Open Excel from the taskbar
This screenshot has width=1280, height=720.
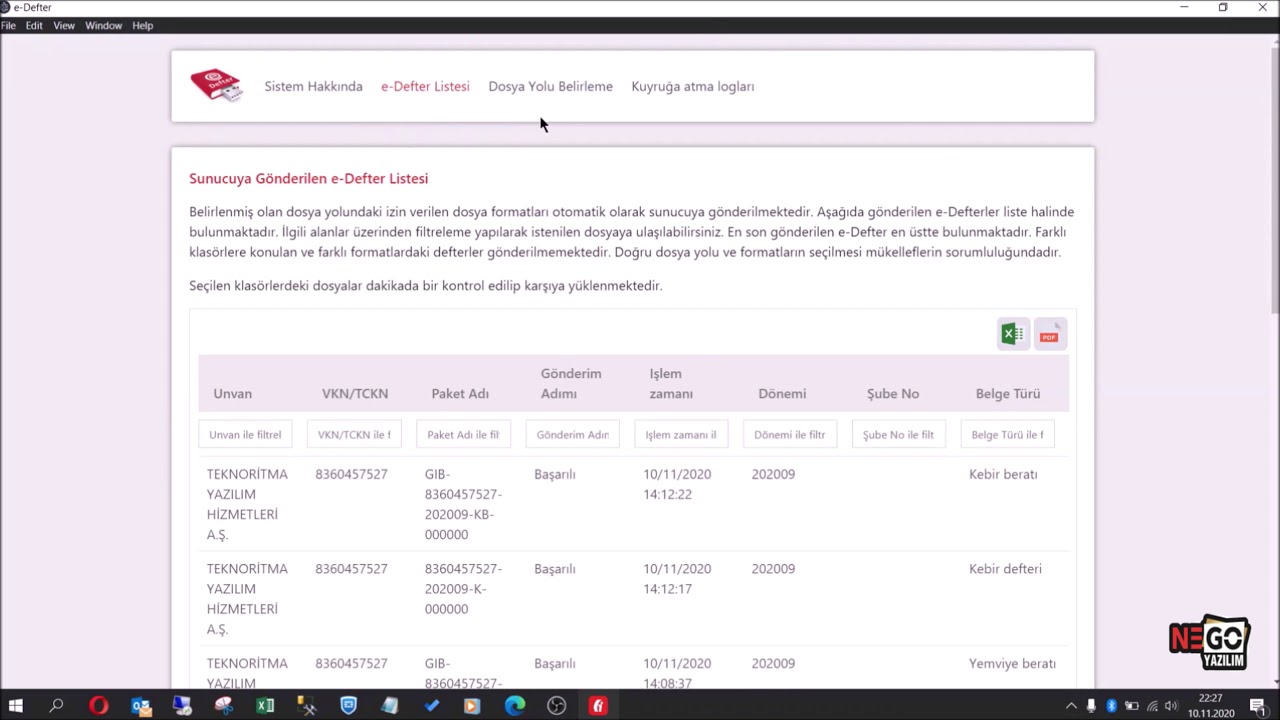tap(265, 706)
